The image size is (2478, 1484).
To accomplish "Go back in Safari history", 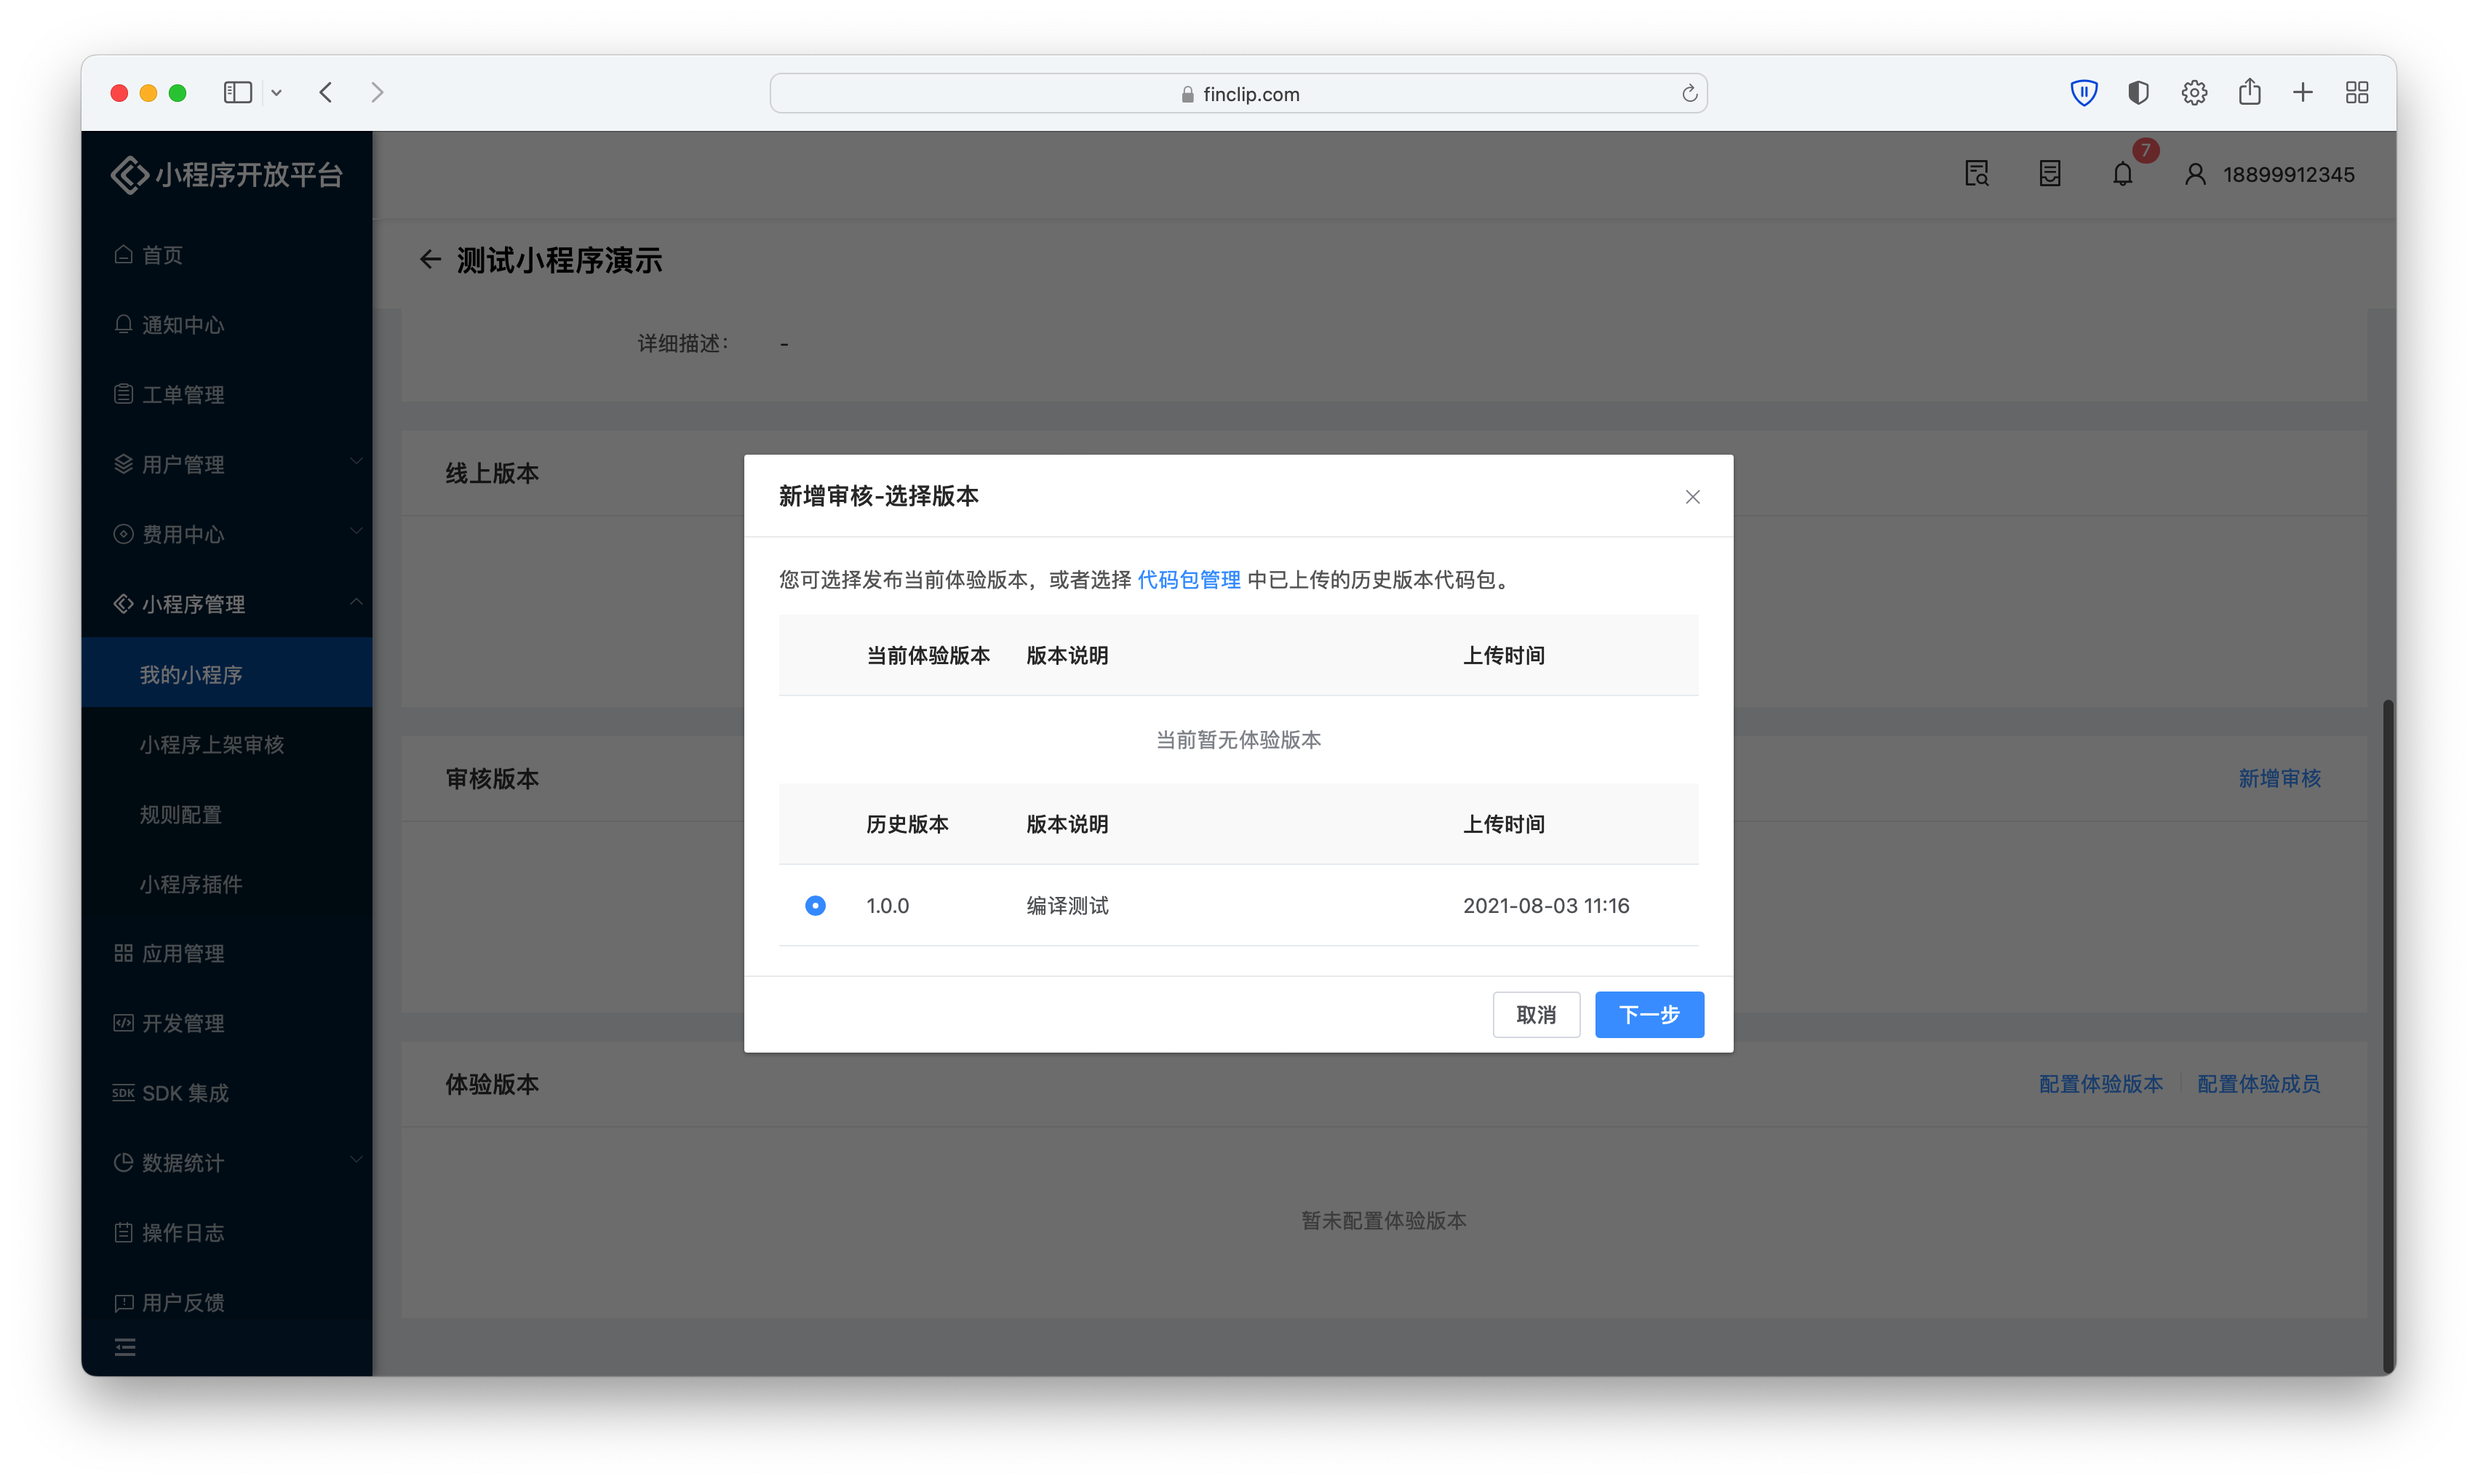I will 326,93.
